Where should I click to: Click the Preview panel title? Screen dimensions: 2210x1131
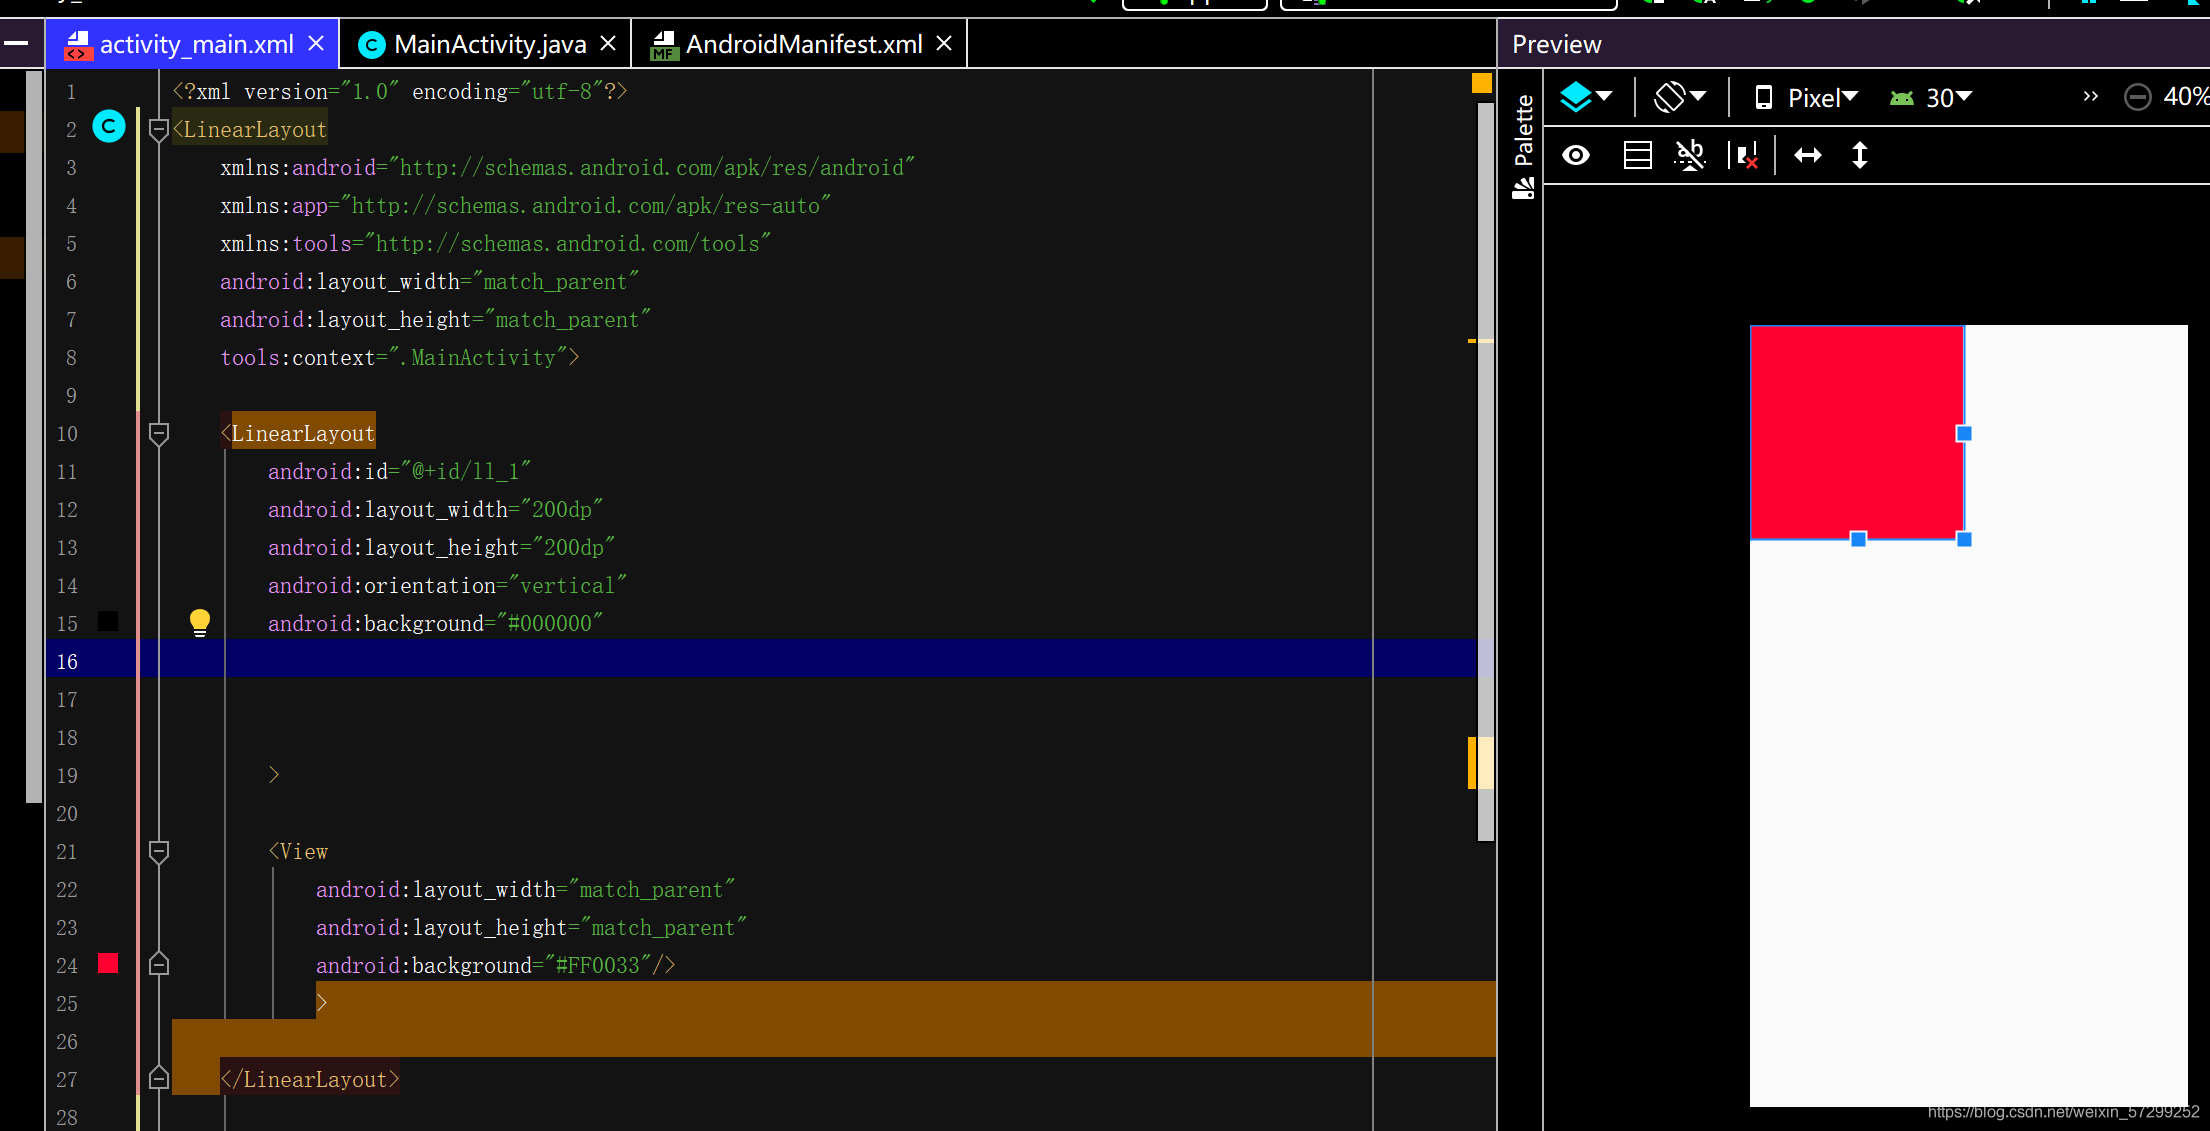point(1556,44)
